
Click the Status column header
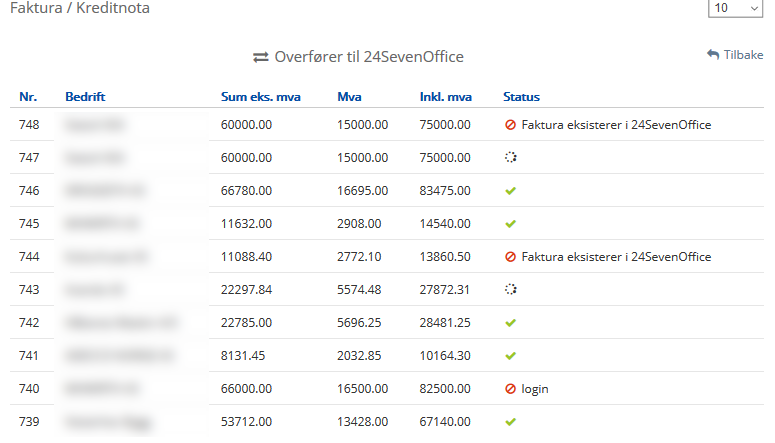pos(521,97)
